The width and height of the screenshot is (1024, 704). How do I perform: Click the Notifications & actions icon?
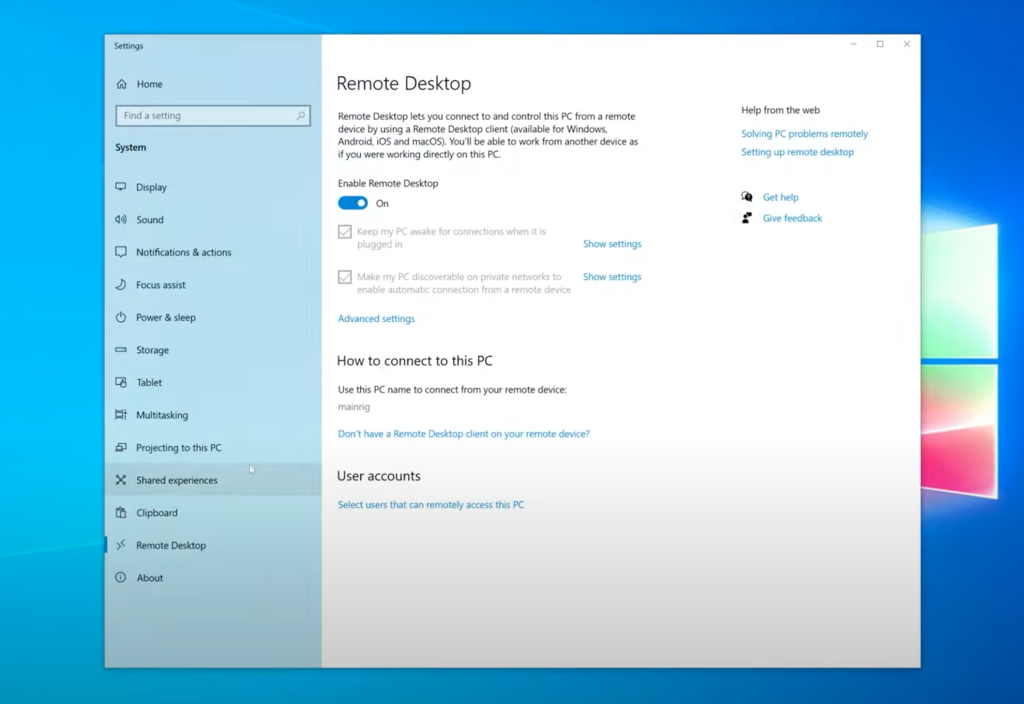pos(121,252)
